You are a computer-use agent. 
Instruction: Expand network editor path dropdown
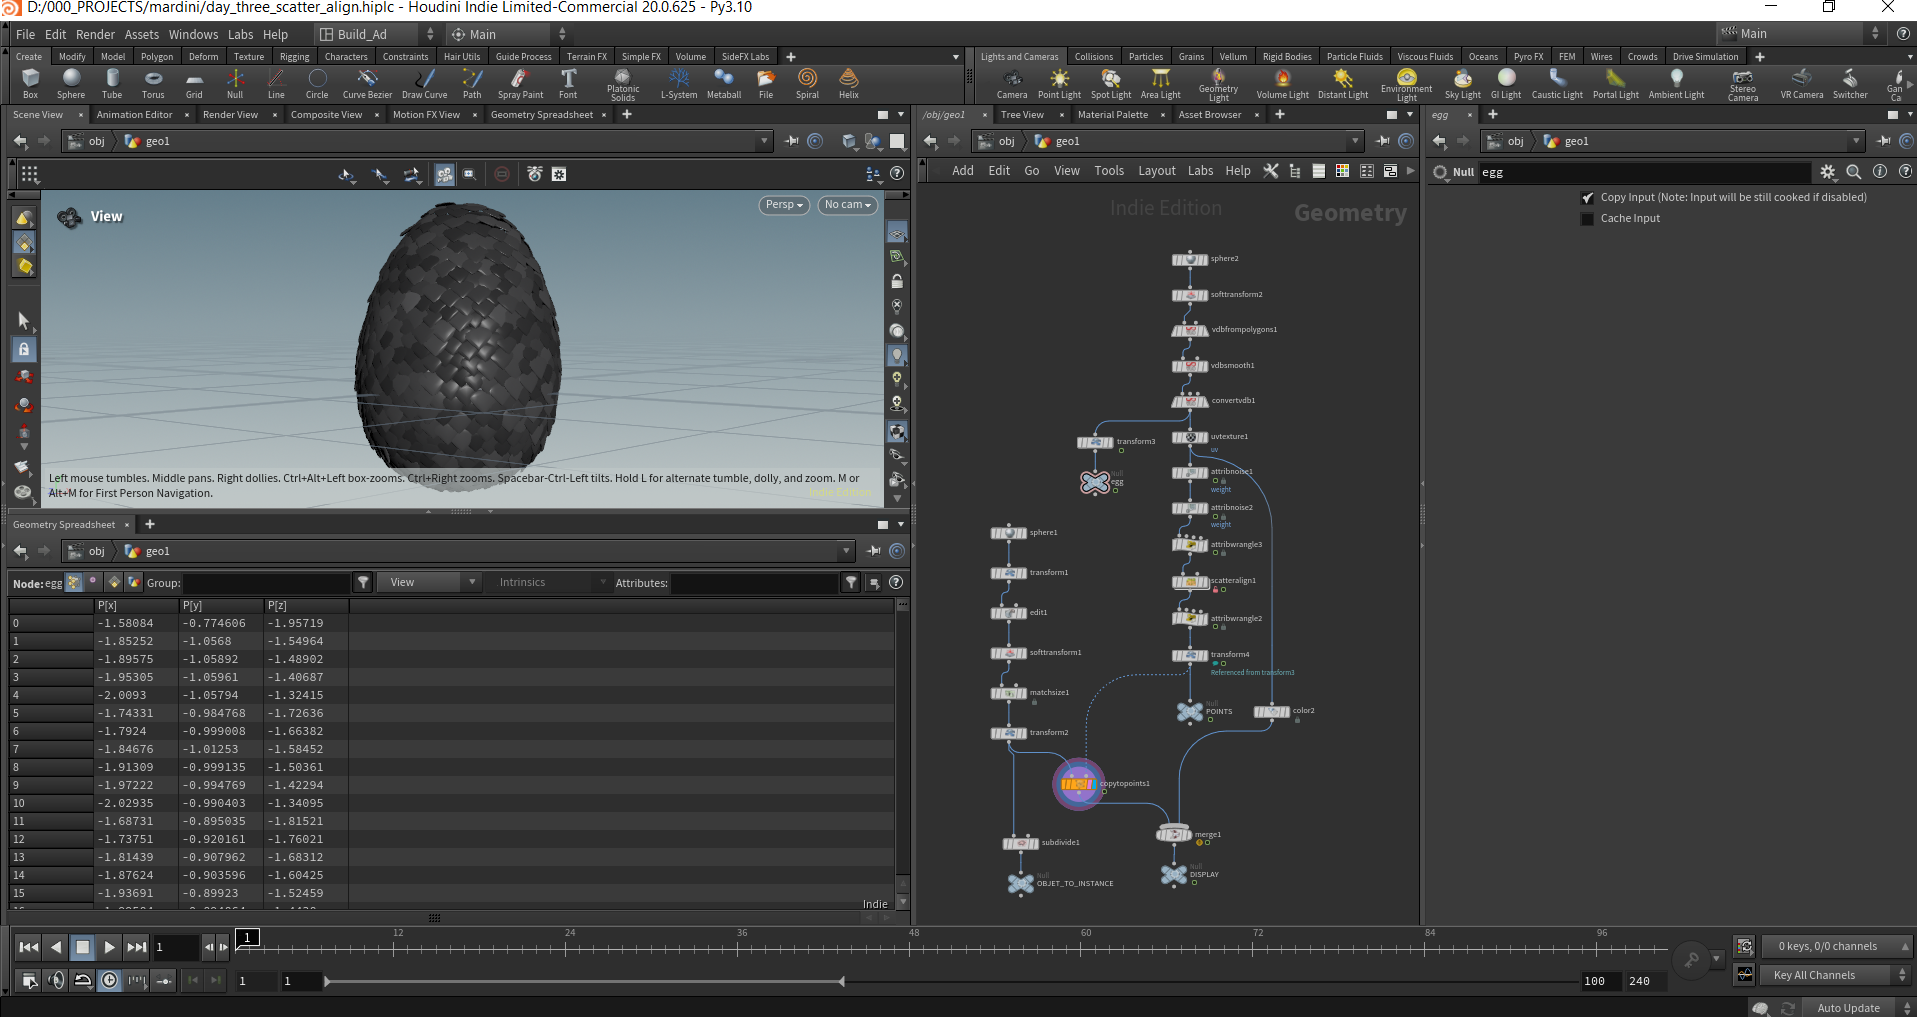click(1355, 141)
